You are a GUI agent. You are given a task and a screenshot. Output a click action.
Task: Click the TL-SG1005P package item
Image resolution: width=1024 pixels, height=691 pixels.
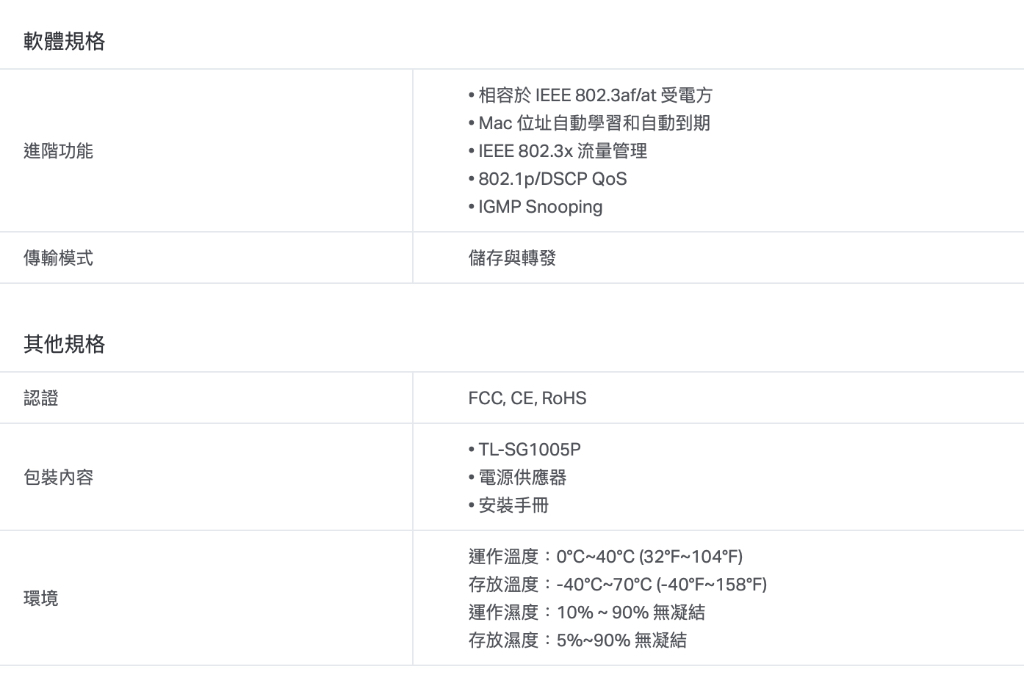click(x=529, y=449)
